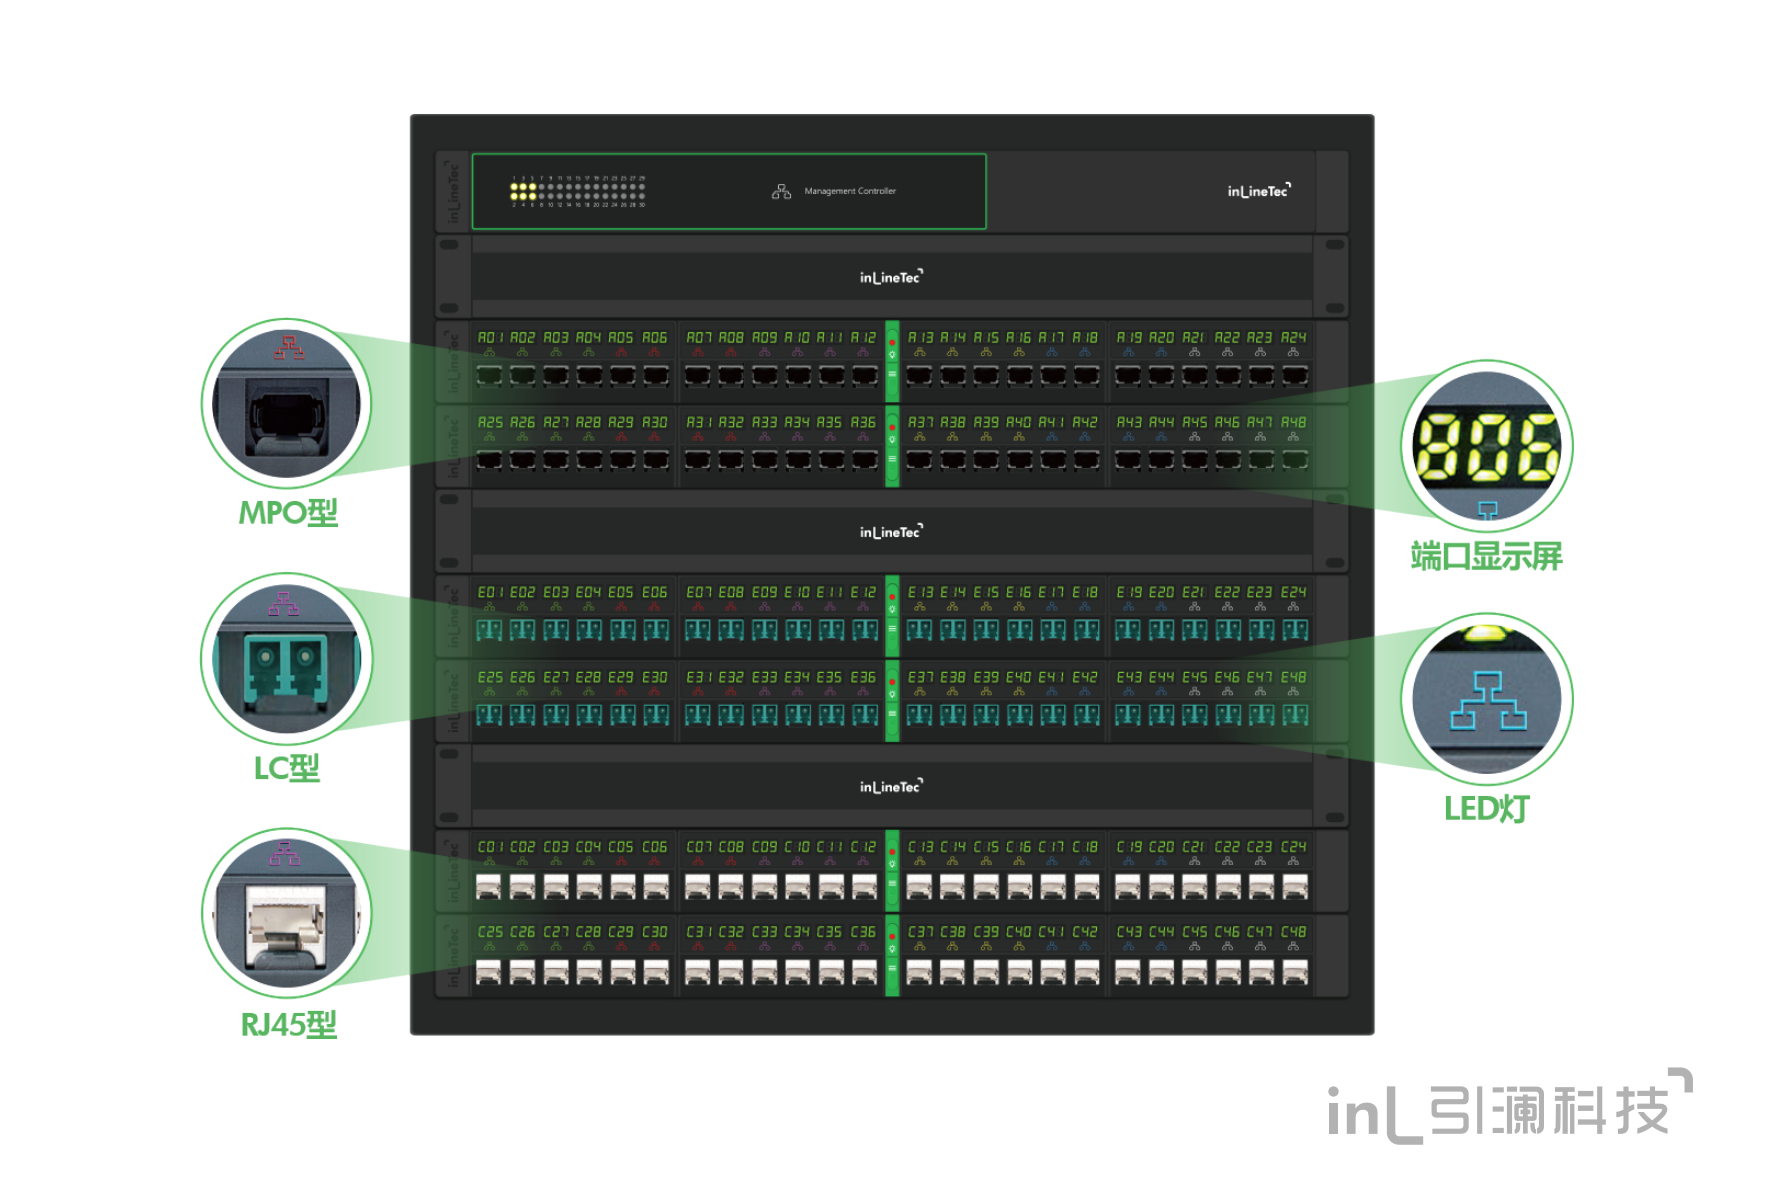Click port label A40

(1019, 423)
